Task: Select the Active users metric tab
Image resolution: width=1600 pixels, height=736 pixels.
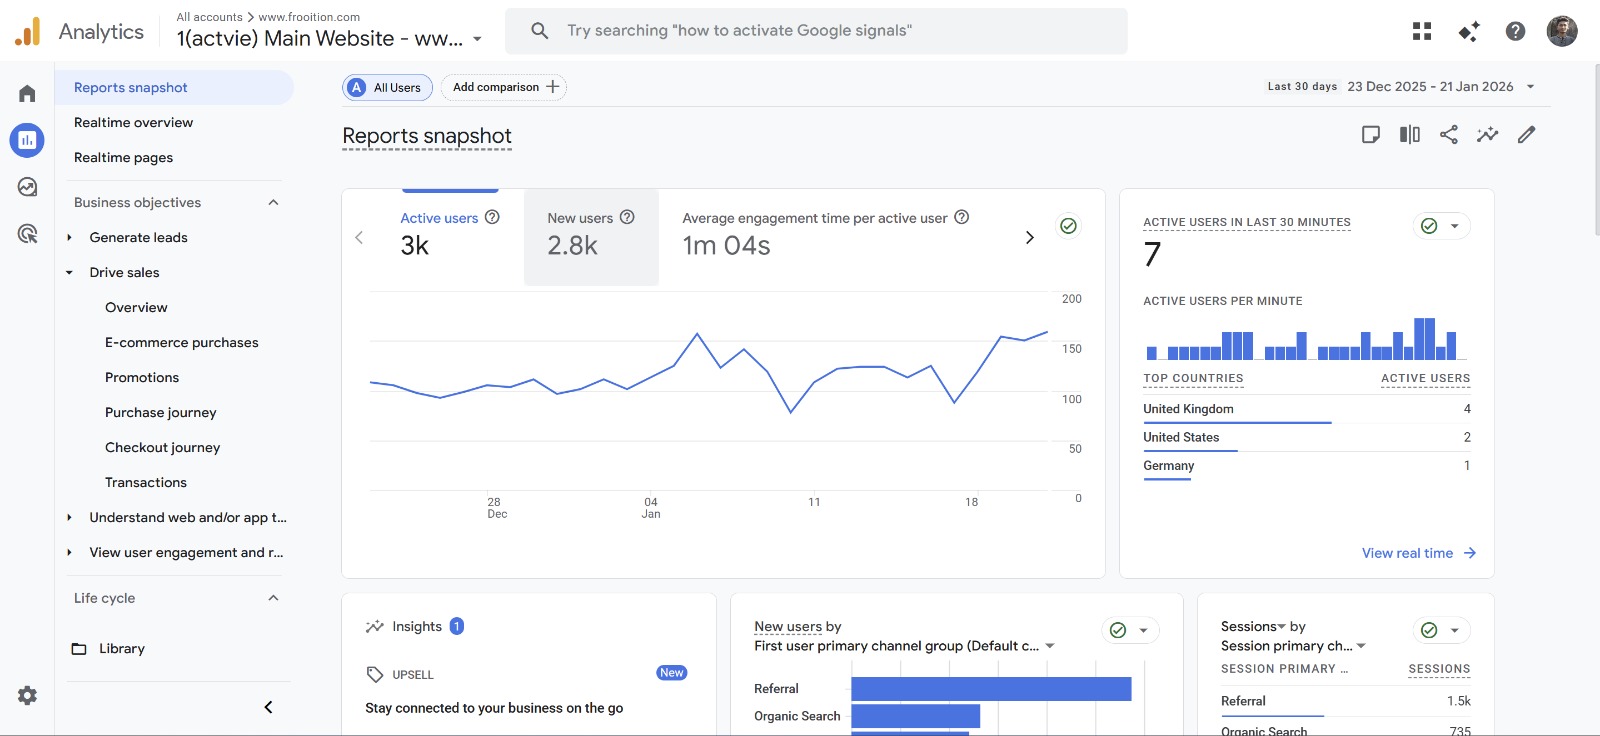Action: (x=449, y=236)
